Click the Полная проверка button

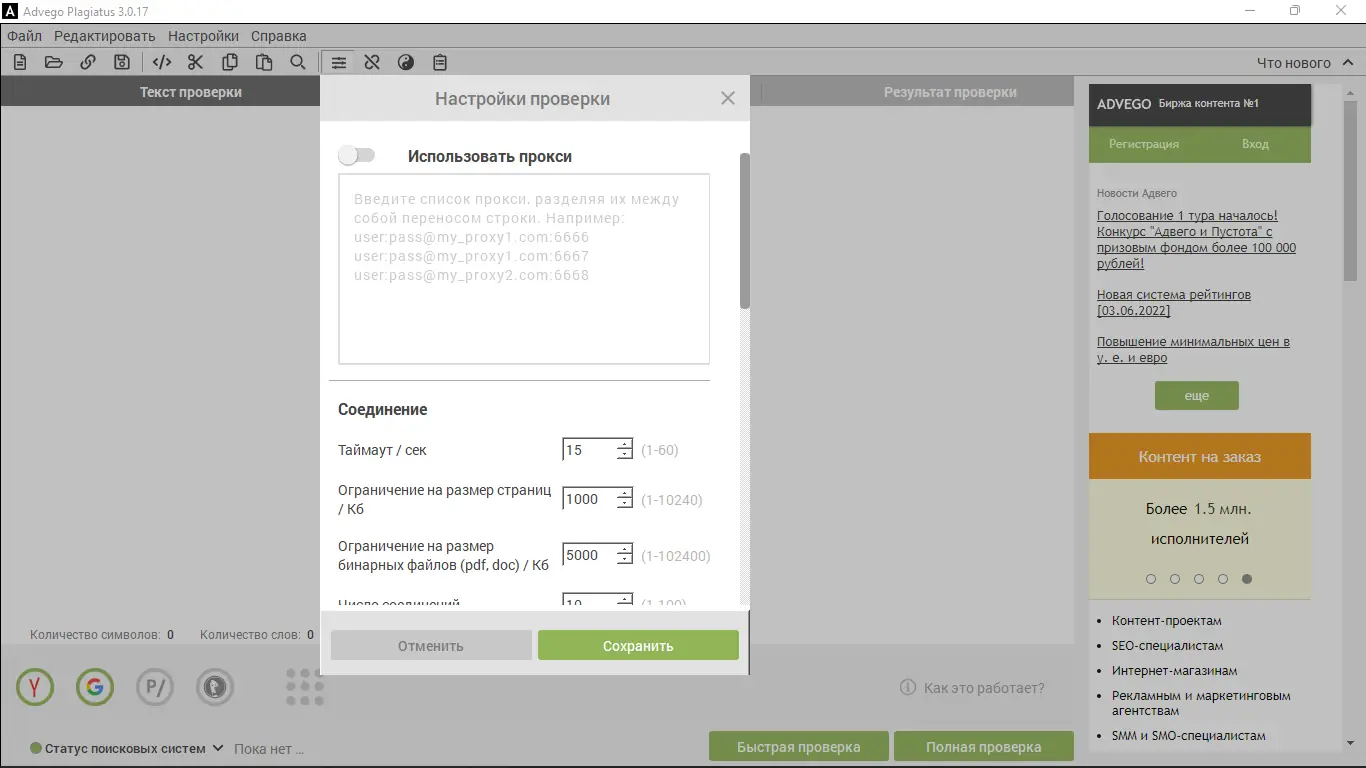[x=983, y=747]
